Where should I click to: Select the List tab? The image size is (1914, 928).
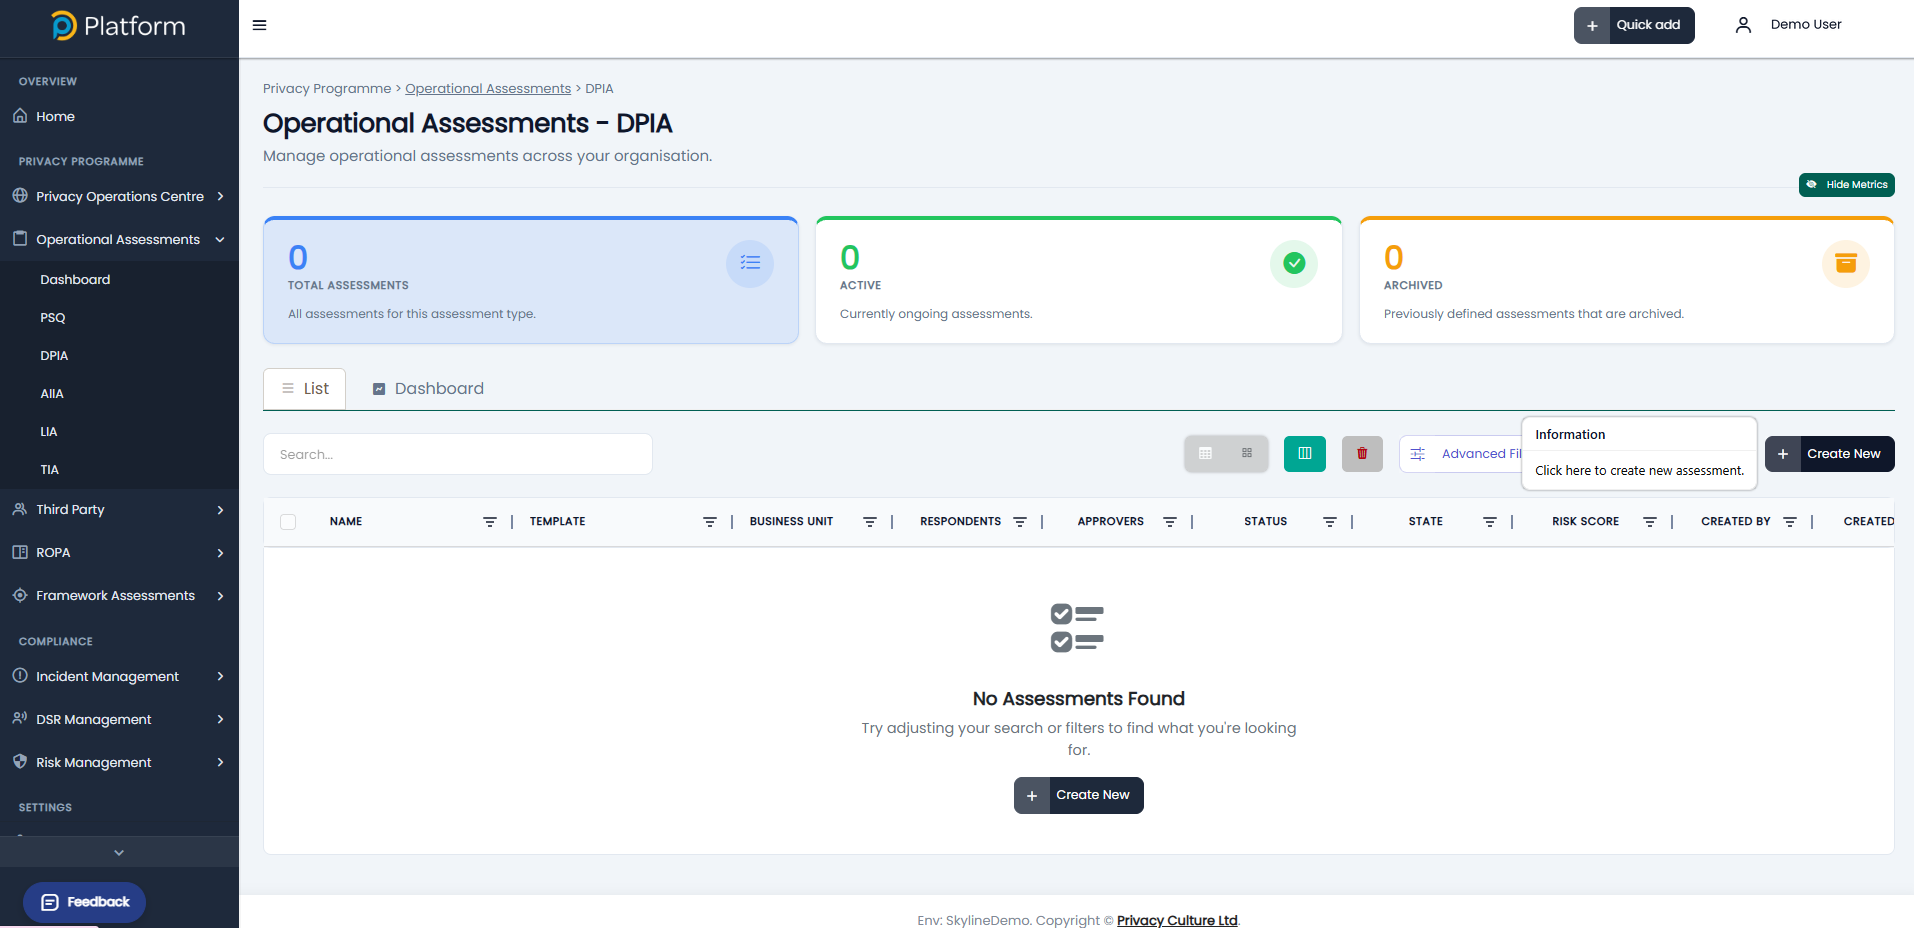click(x=305, y=389)
